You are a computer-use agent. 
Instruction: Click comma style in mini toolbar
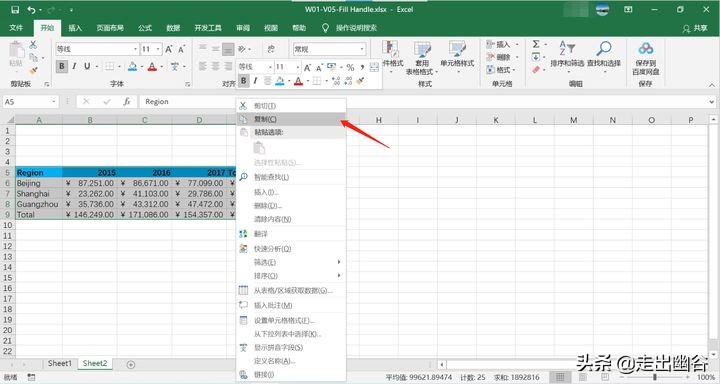362,68
